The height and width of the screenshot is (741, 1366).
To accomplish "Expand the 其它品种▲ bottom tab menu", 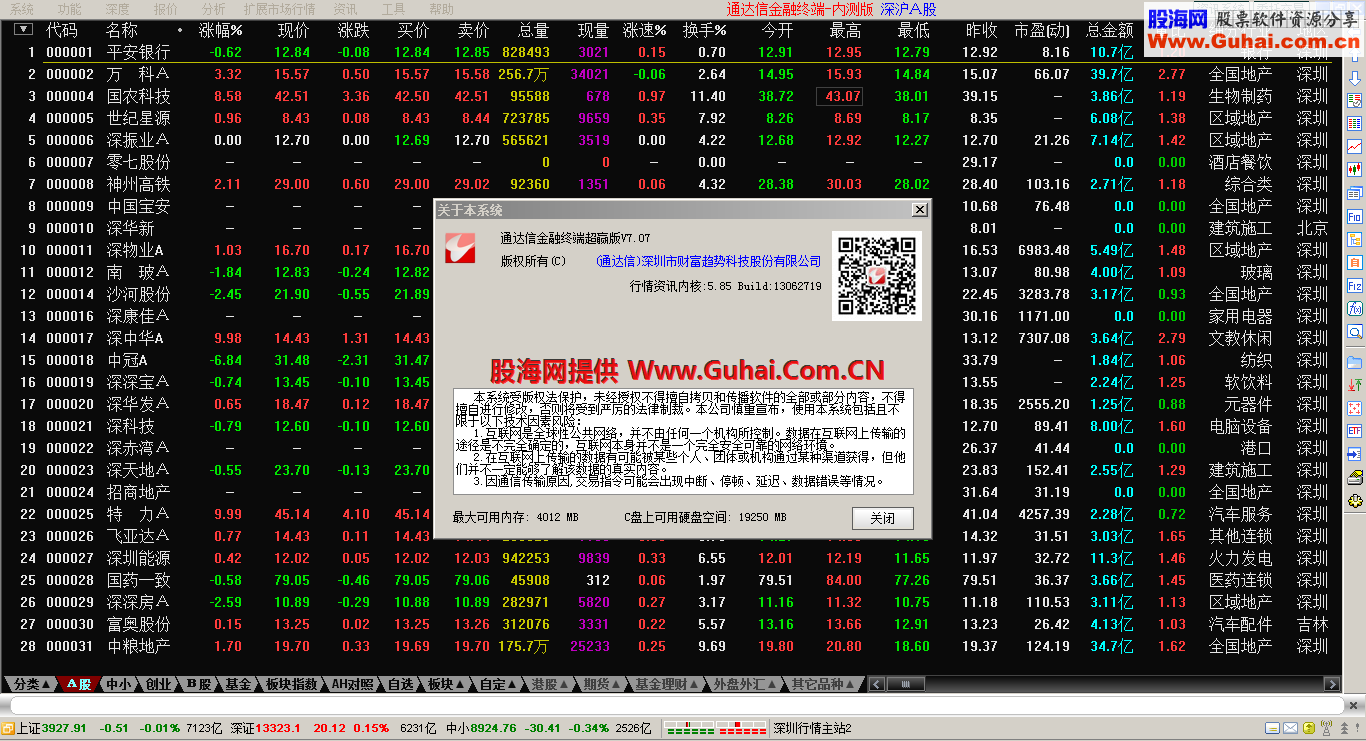I will [x=823, y=684].
